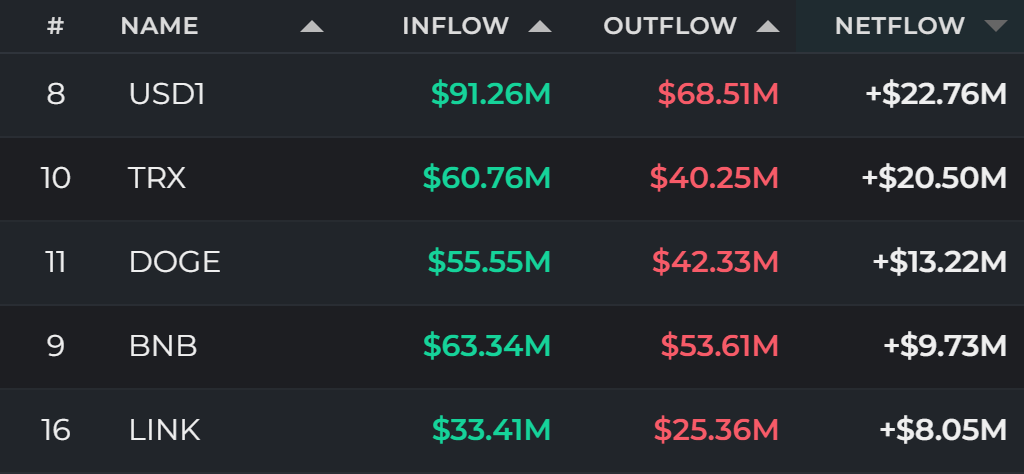The width and height of the screenshot is (1024, 474).
Task: Sort by NAME using its arrow icon
Action: pos(312,26)
